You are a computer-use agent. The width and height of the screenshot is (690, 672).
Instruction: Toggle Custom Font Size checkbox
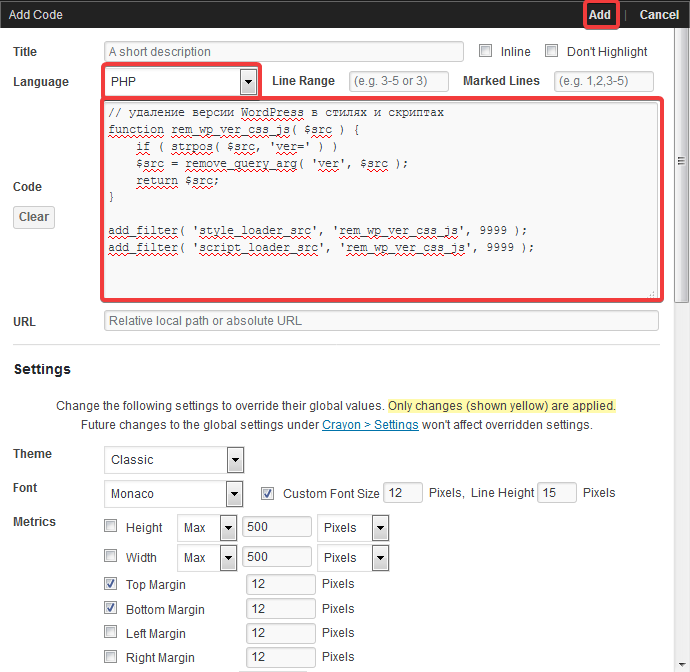(267, 493)
